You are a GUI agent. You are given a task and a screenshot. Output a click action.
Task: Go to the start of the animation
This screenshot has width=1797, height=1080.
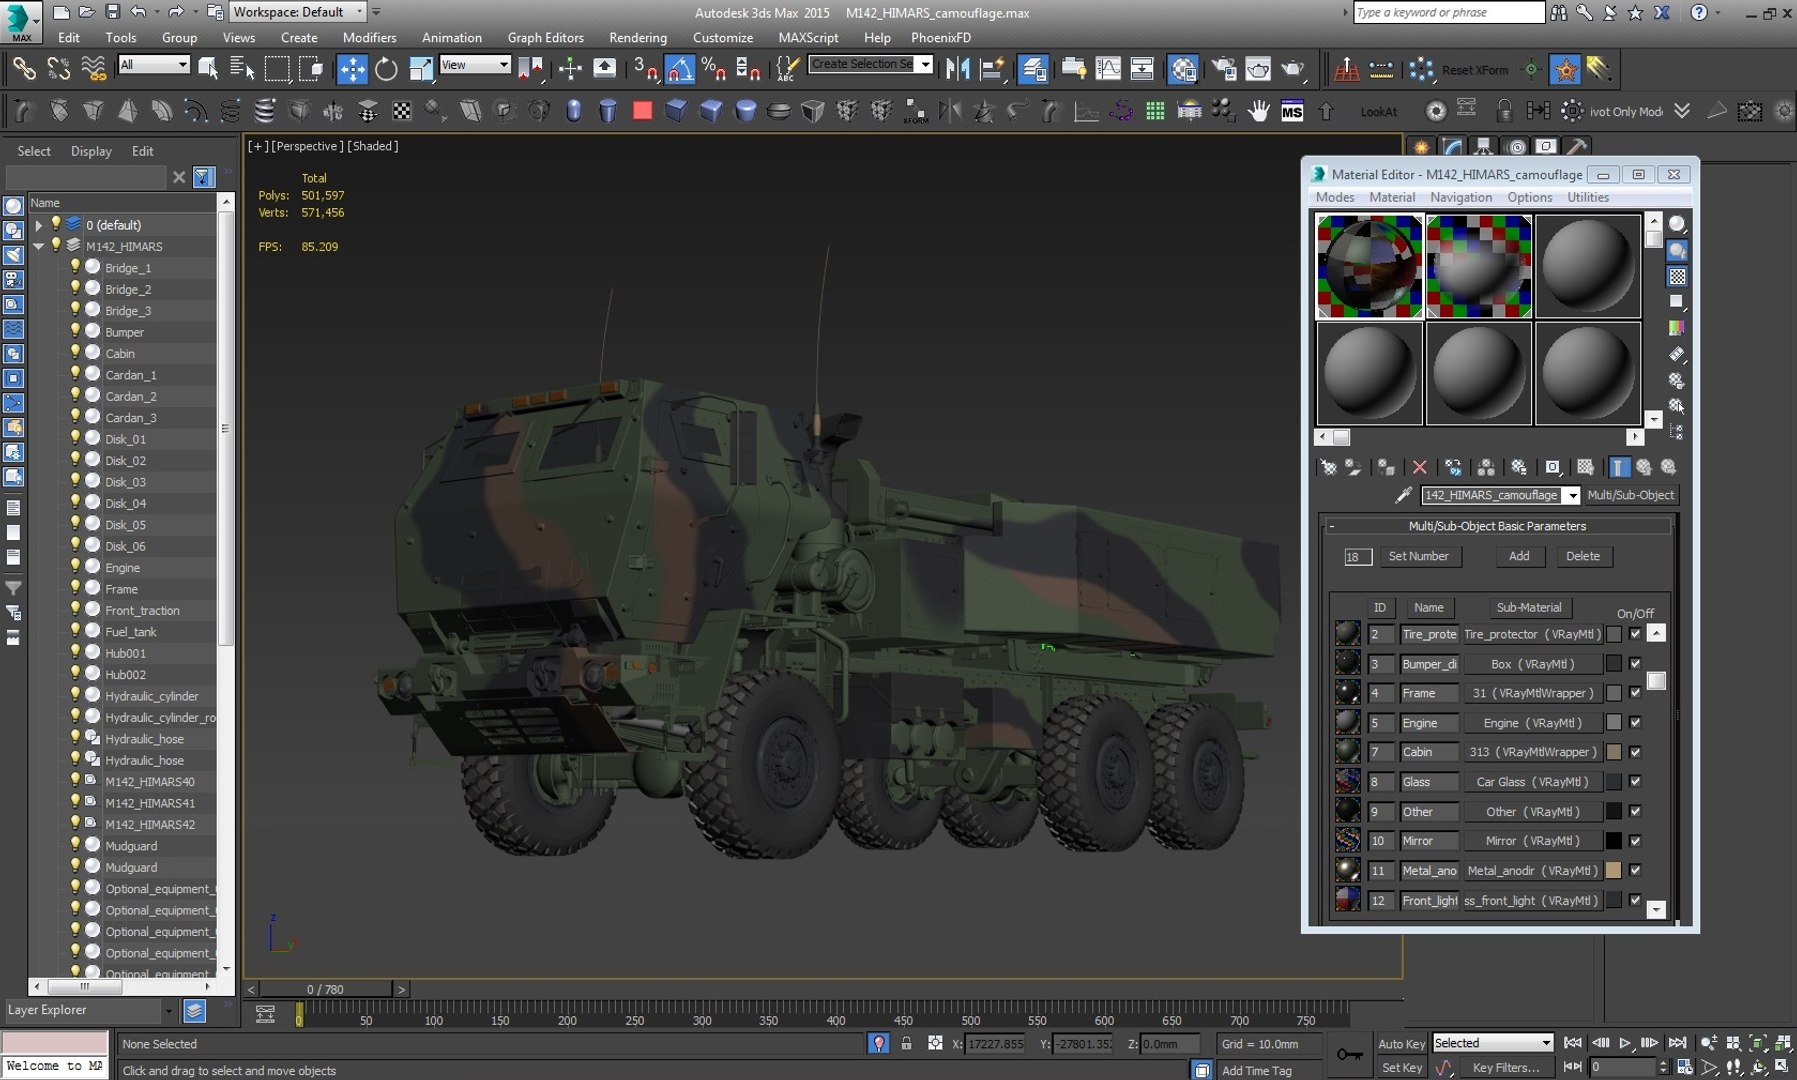coord(1573,1043)
